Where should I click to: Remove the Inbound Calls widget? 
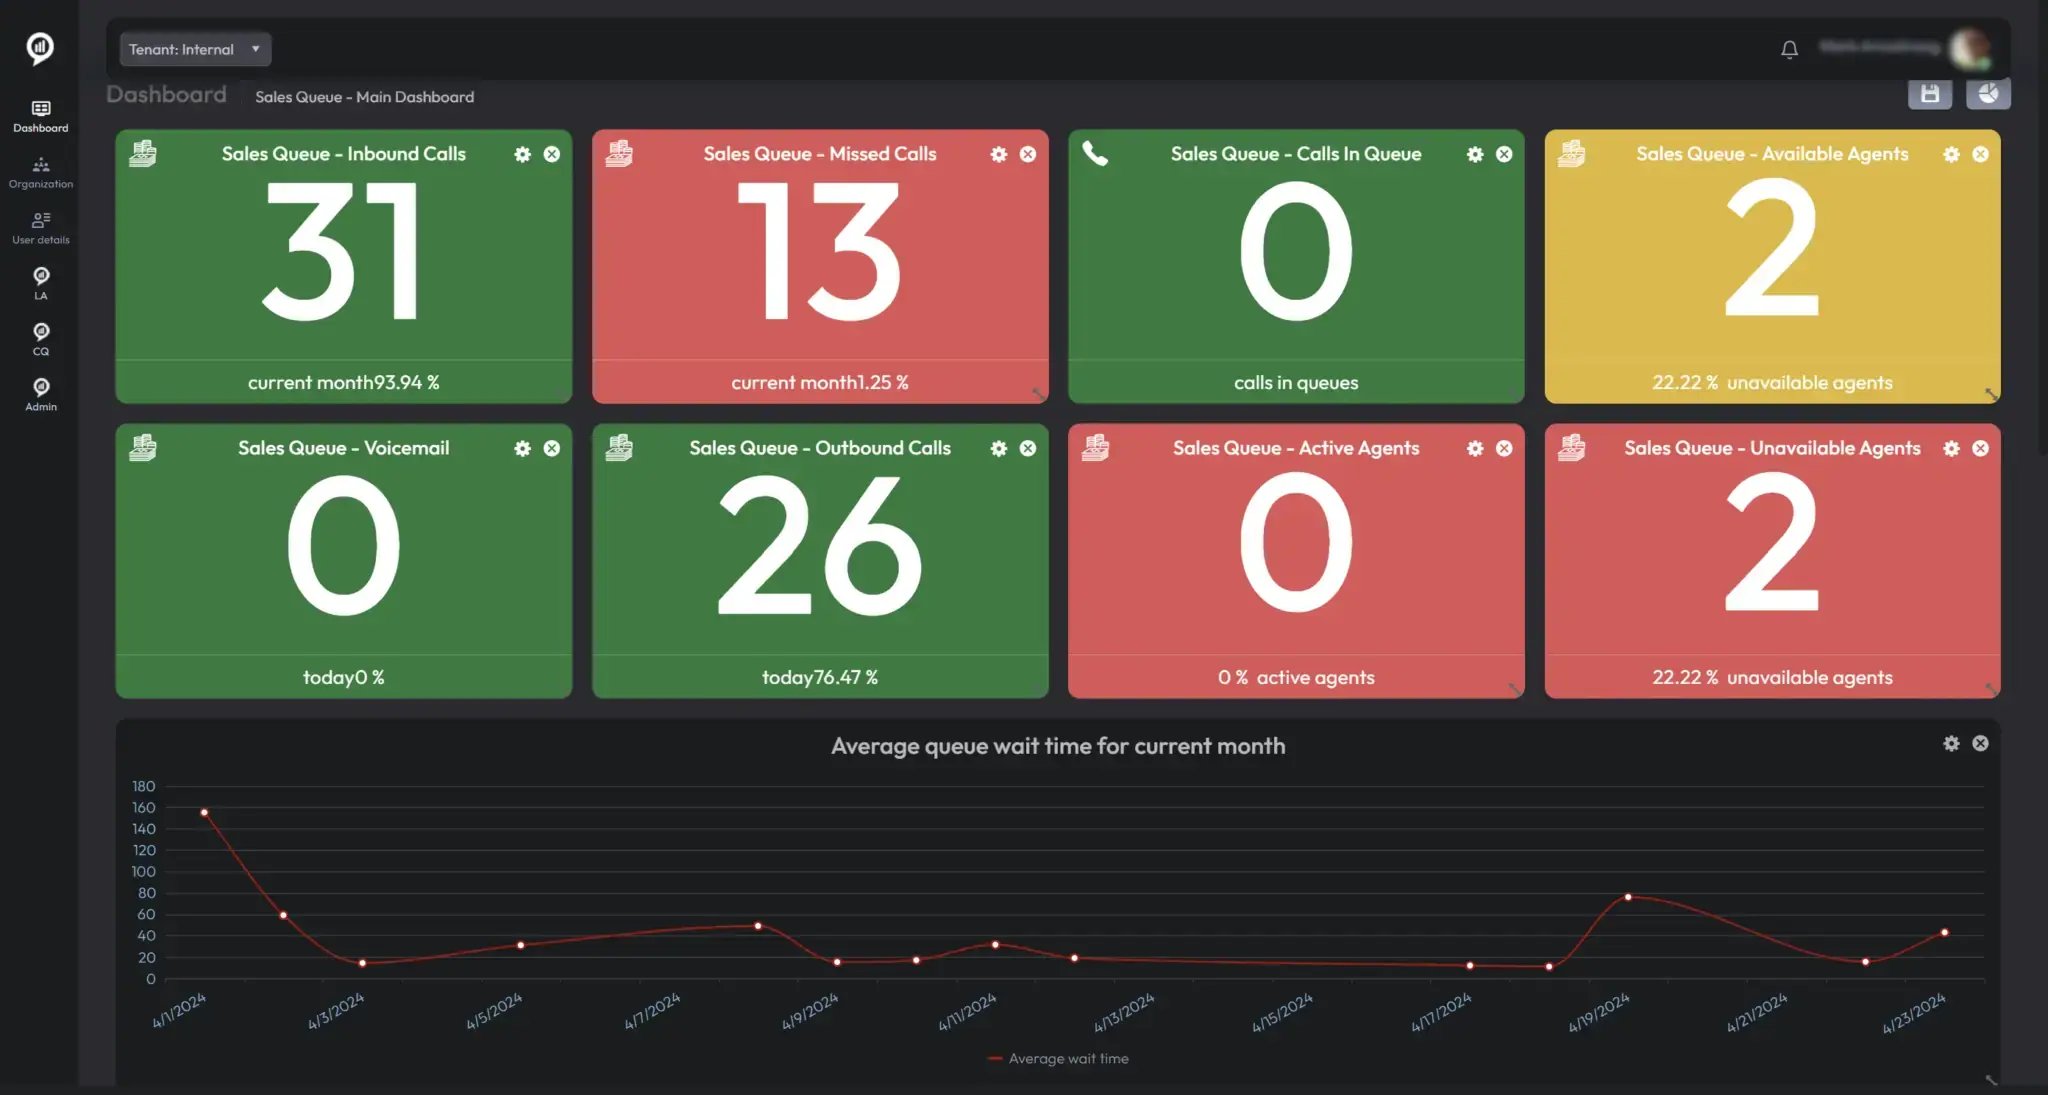552,154
